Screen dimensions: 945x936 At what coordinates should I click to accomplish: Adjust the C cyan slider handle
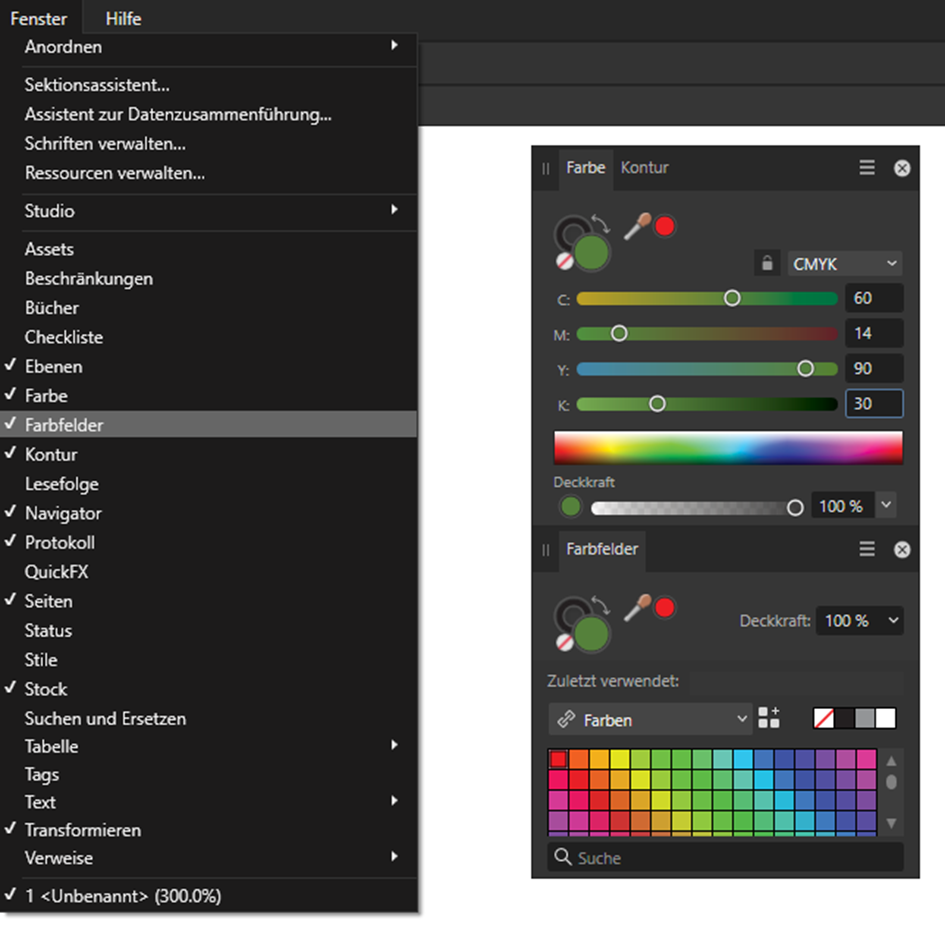pos(732,298)
